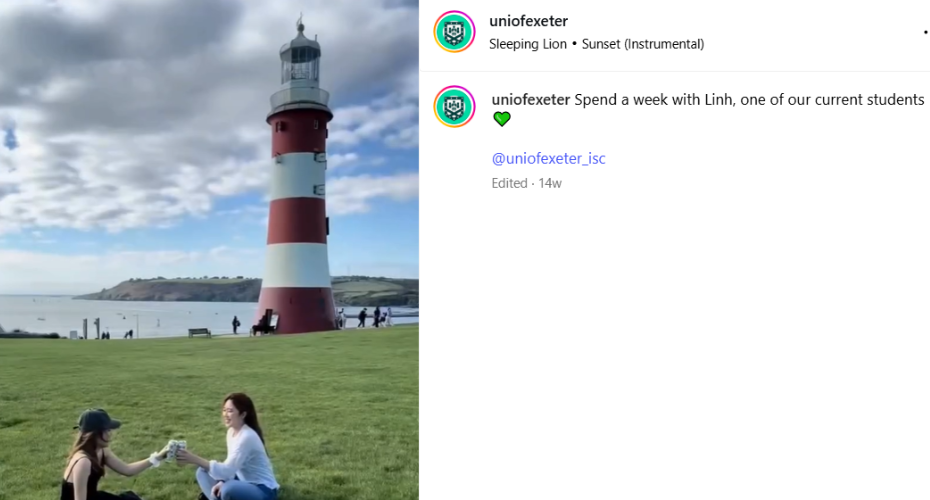The image size is (930, 500).
Task: Click the cups the two women are clinking
Action: pos(176,450)
